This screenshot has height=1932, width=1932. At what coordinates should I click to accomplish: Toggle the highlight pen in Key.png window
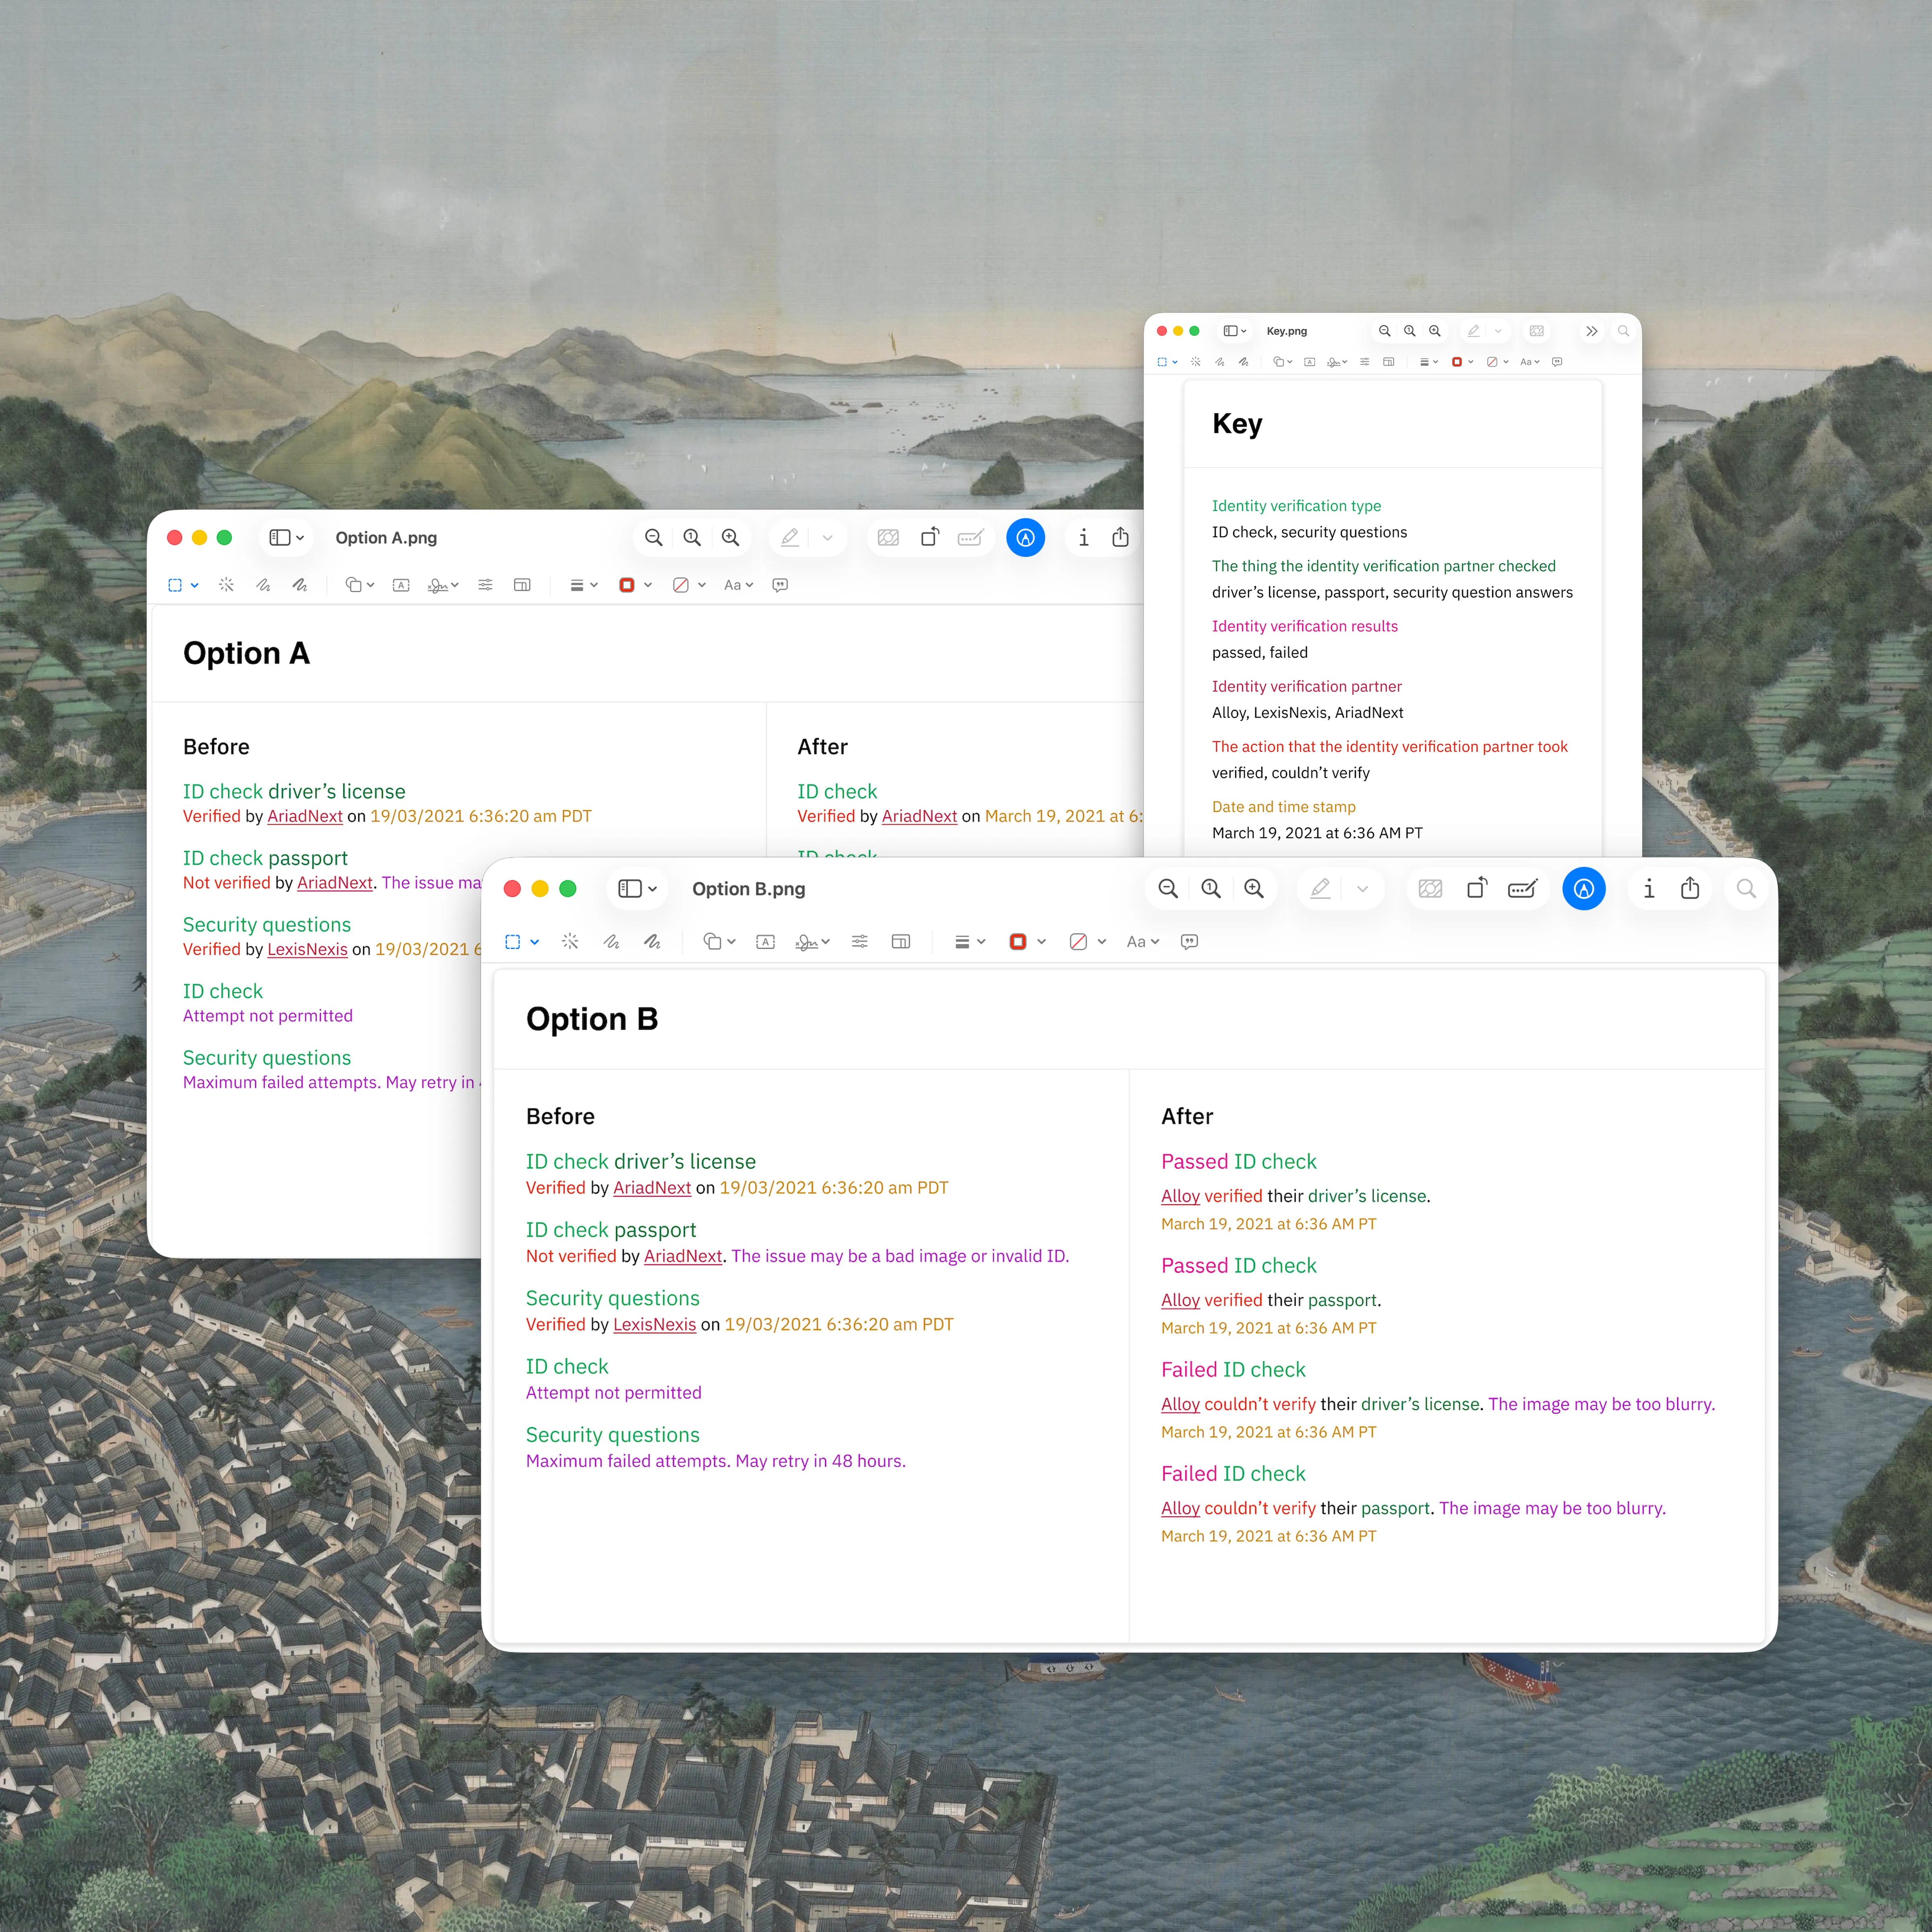[x=1473, y=331]
